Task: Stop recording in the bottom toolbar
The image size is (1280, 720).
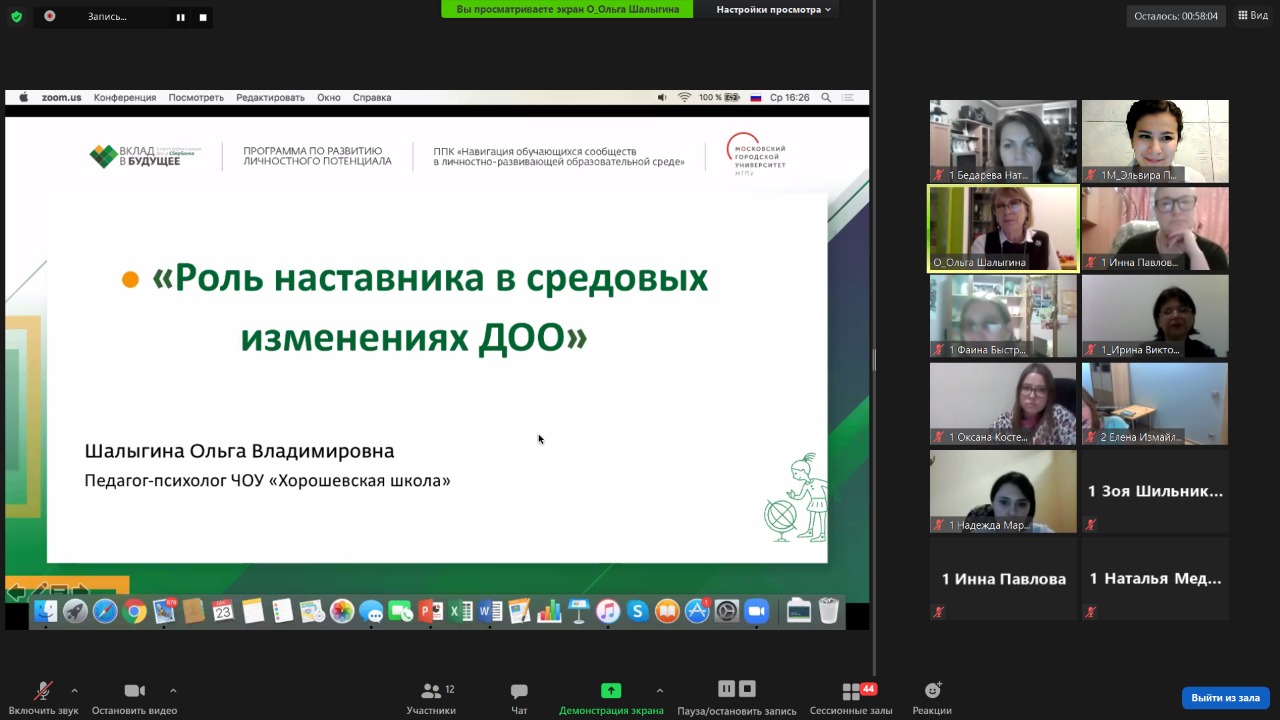Action: tap(747, 689)
